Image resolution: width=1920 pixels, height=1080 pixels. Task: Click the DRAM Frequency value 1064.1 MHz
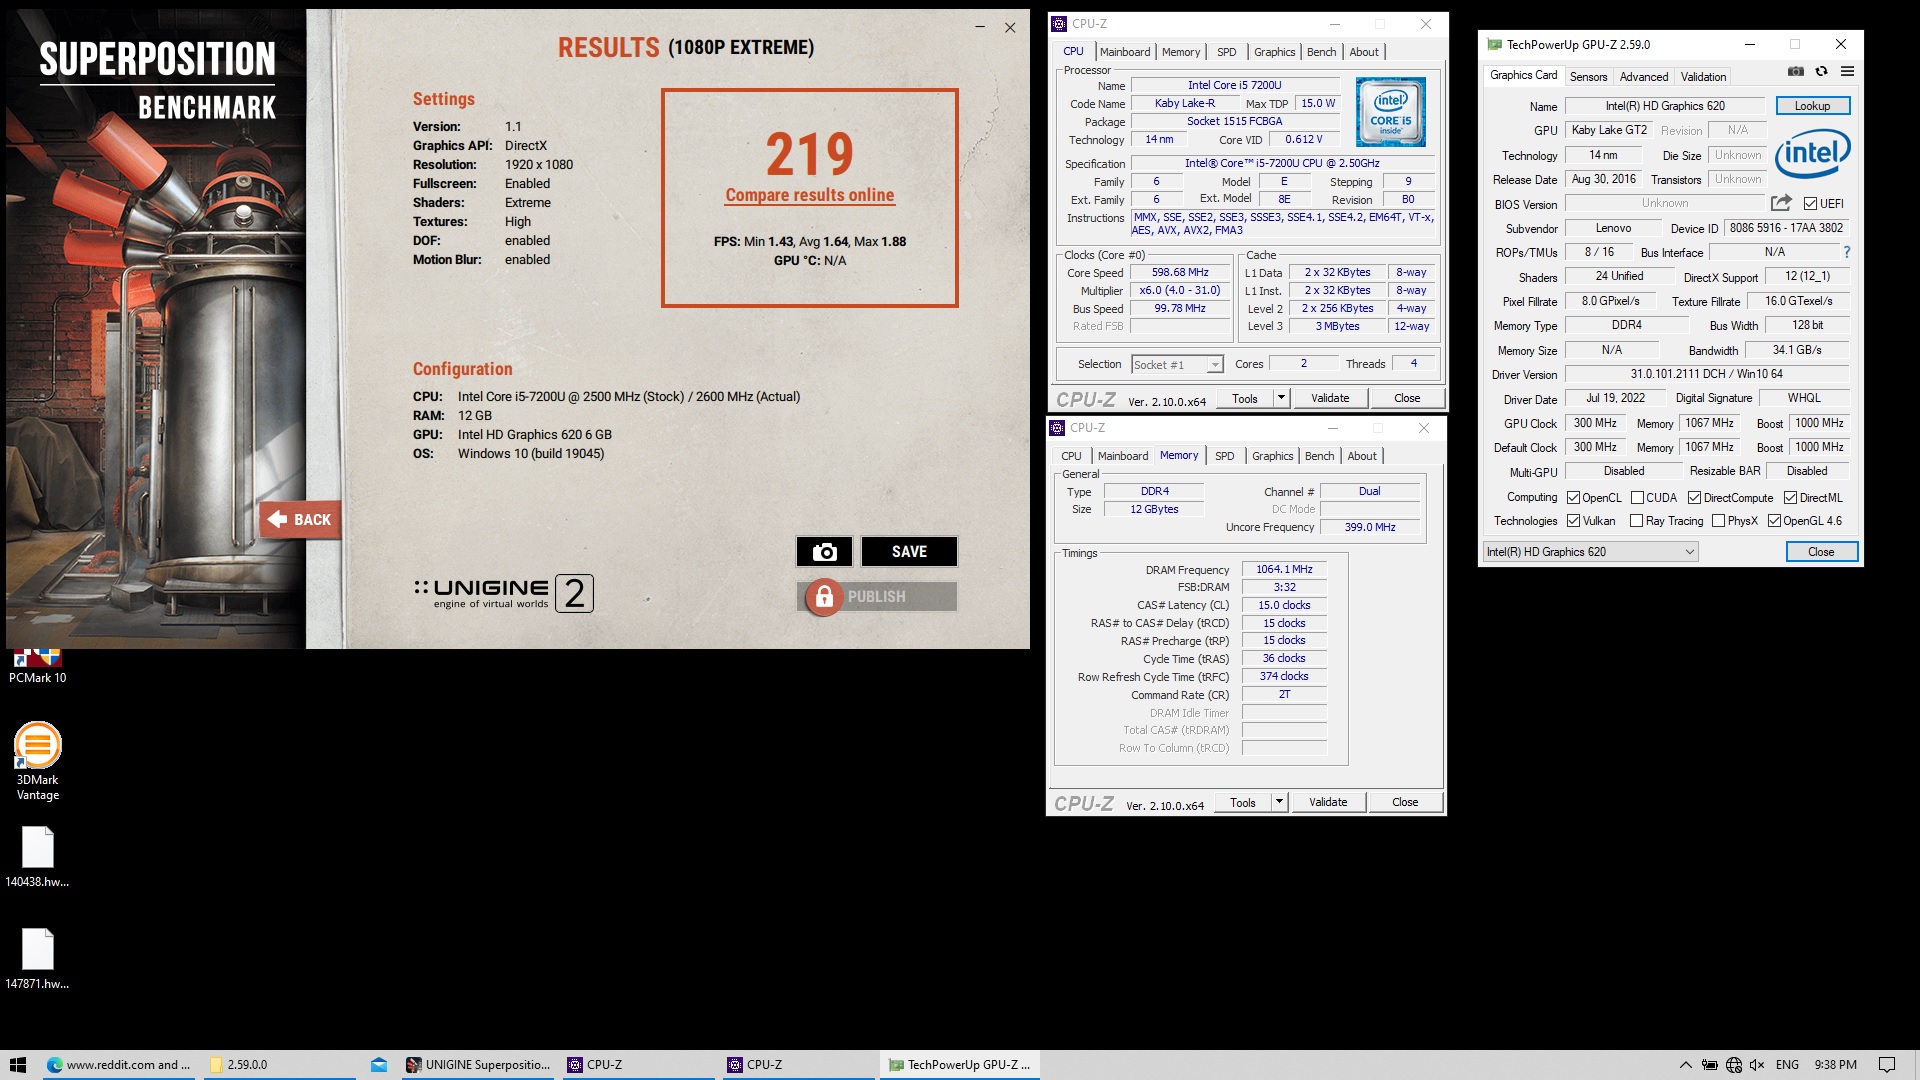1284,569
